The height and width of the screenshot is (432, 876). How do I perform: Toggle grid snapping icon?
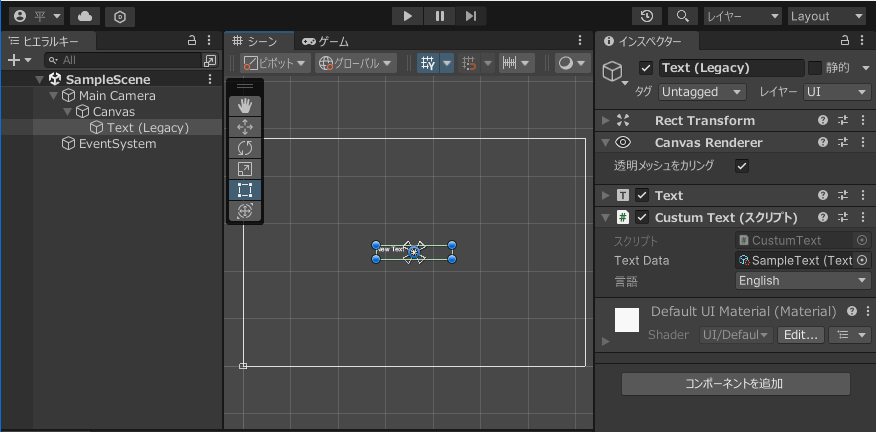click(x=469, y=63)
